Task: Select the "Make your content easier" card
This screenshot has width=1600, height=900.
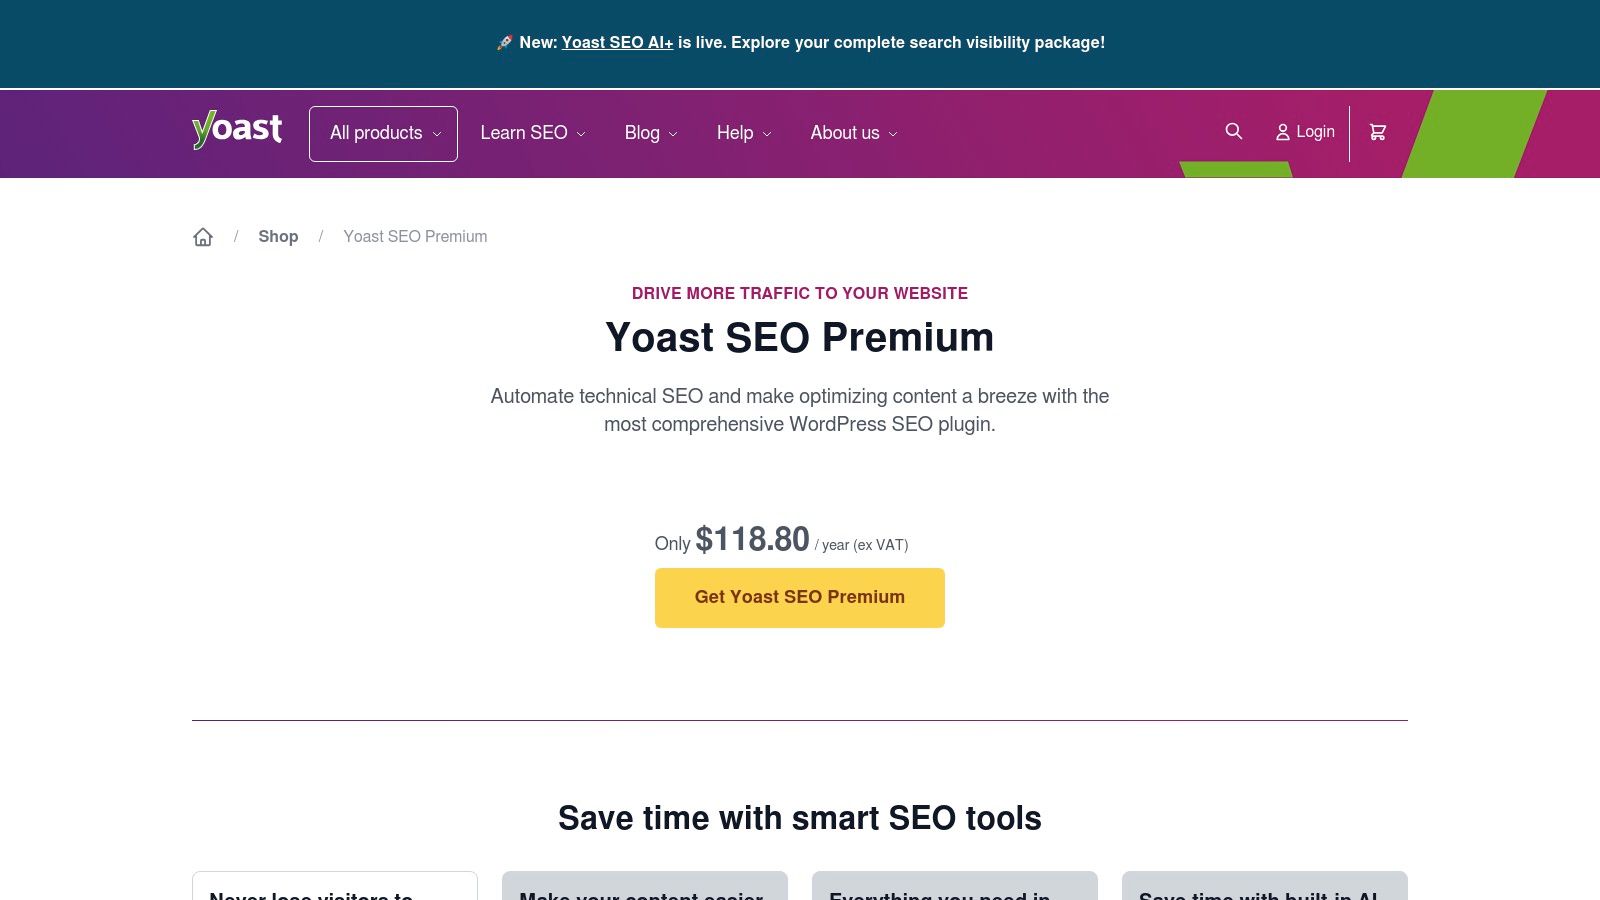Action: pos(644,888)
